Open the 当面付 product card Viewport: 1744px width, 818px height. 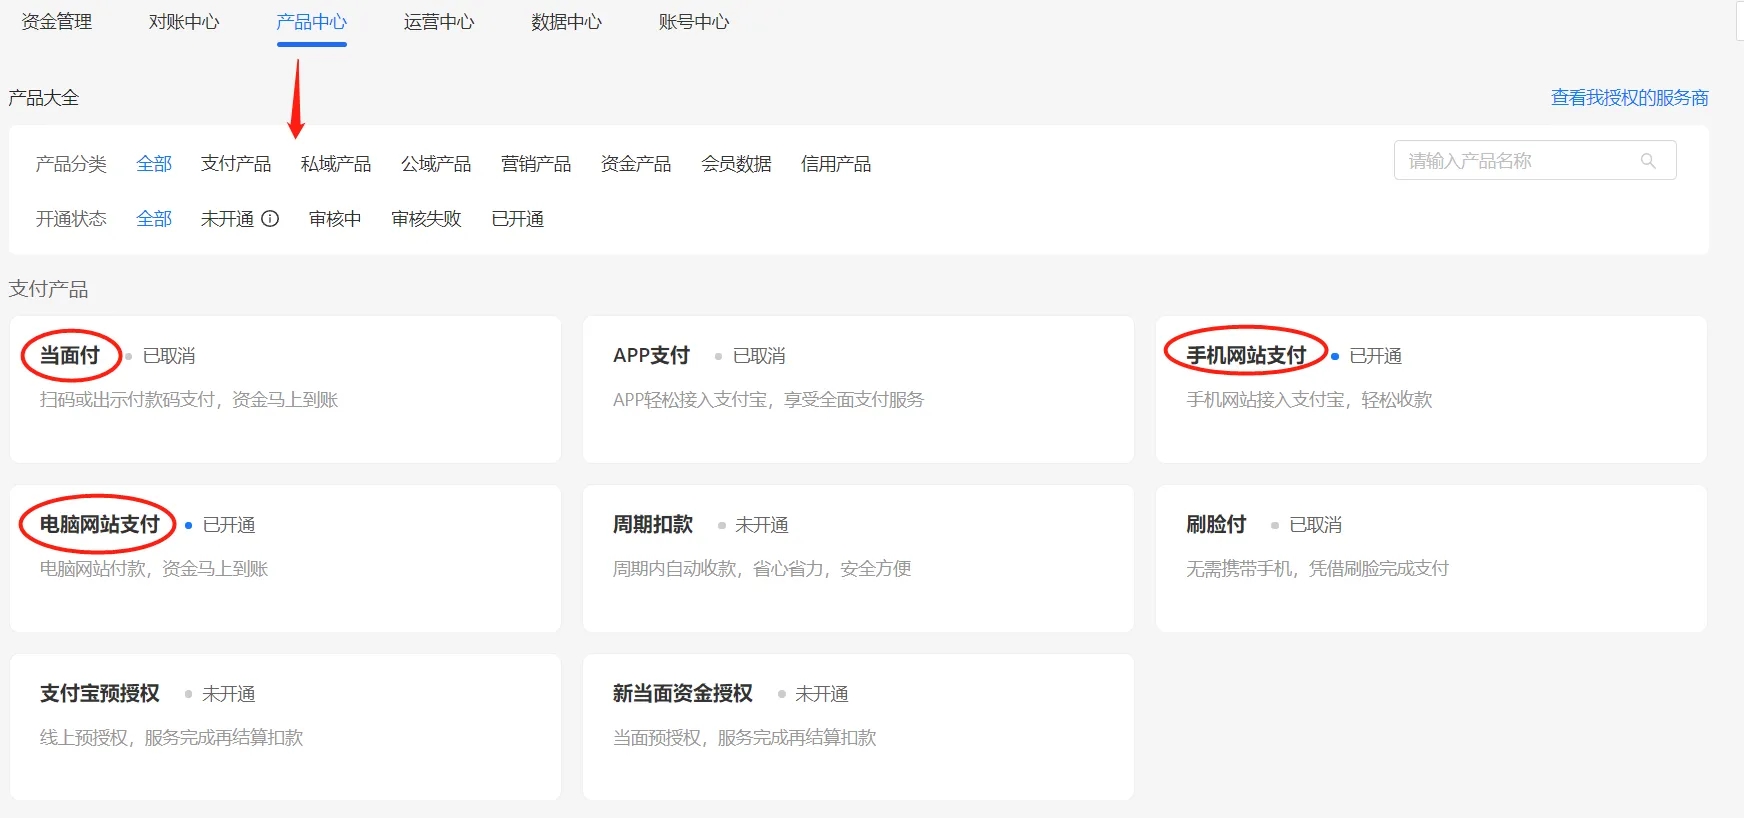[x=285, y=389]
